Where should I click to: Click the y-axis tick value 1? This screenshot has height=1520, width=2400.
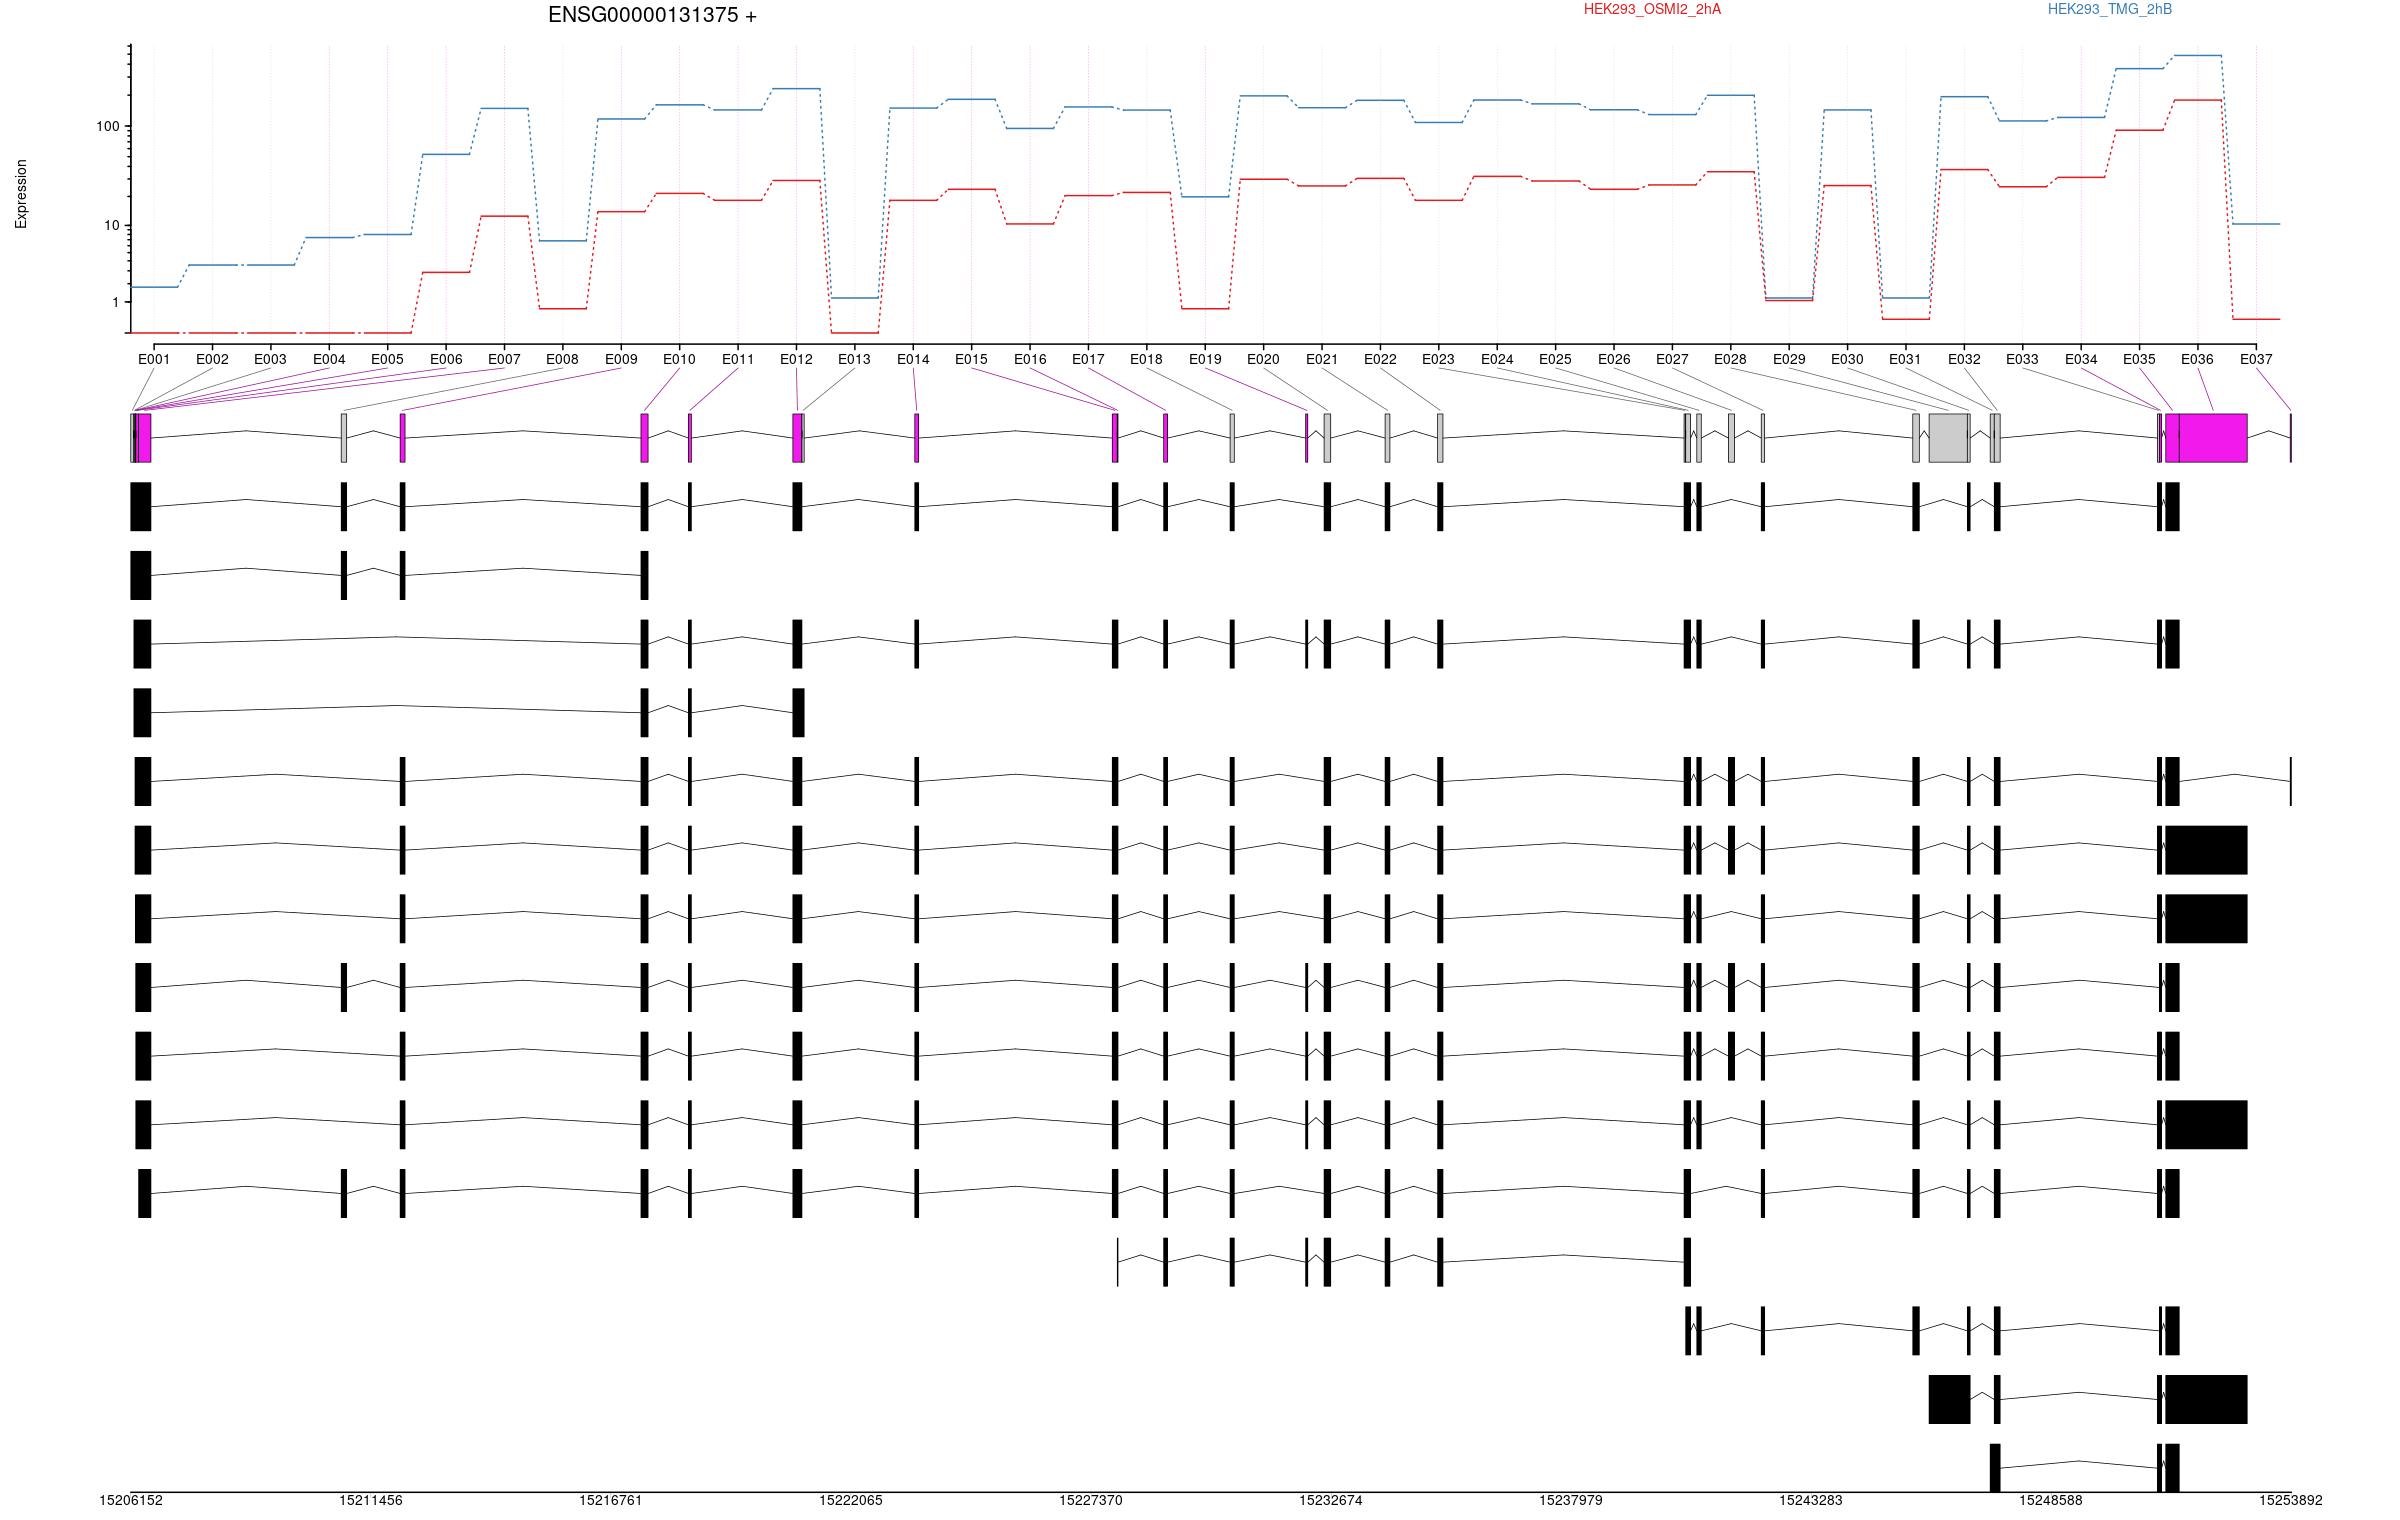click(x=116, y=302)
